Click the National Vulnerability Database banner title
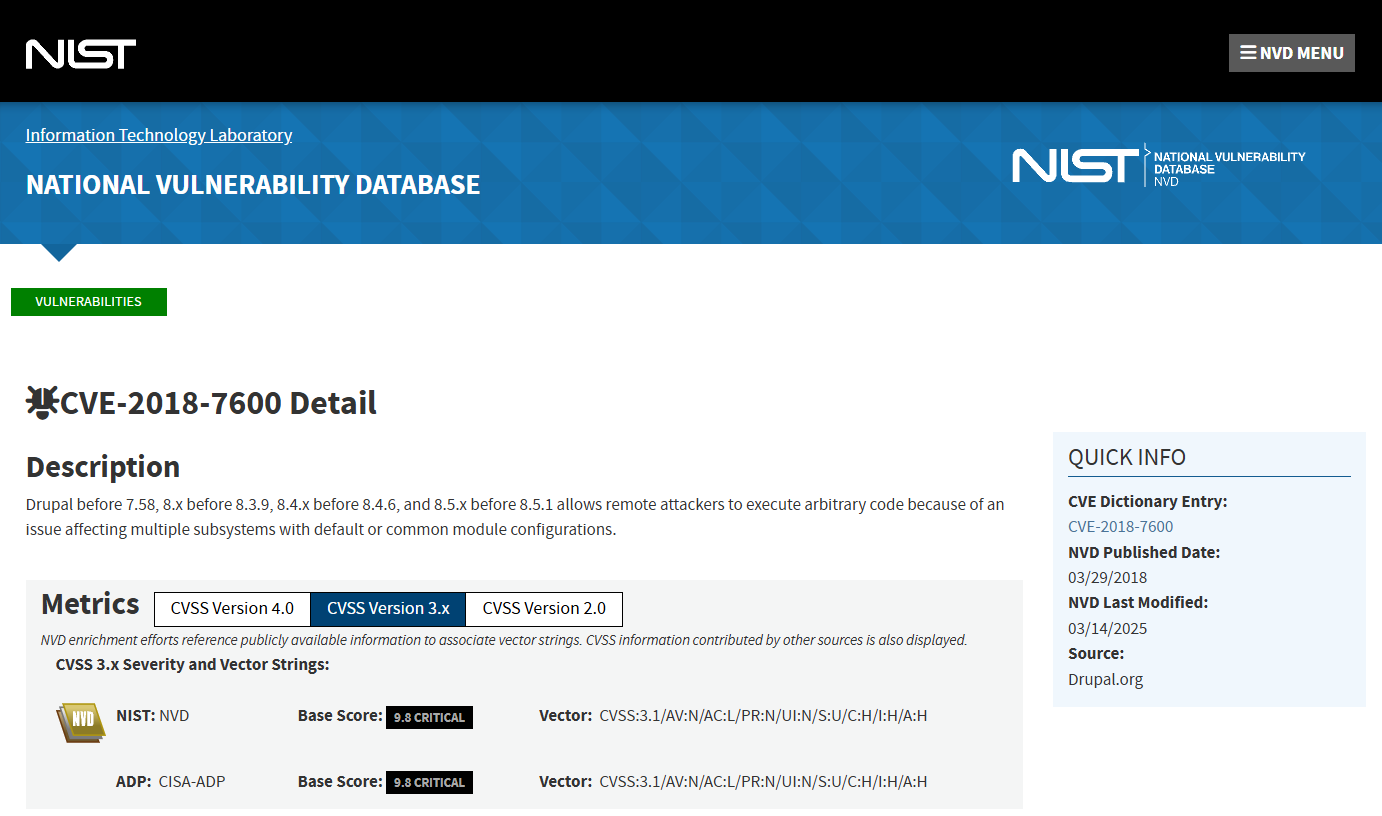The width and height of the screenshot is (1382, 816). pos(253,185)
